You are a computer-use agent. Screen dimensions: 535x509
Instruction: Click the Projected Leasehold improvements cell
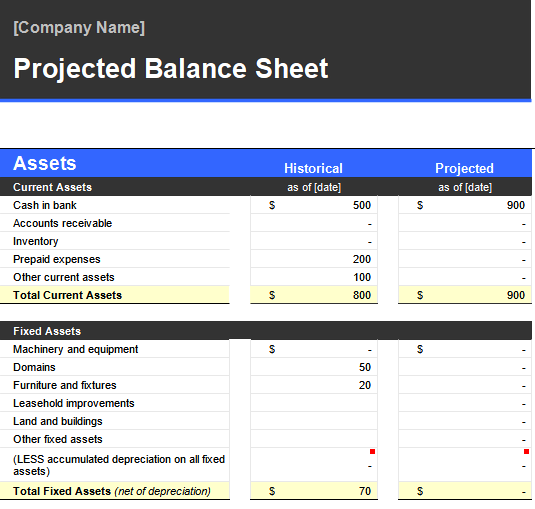tap(465, 403)
